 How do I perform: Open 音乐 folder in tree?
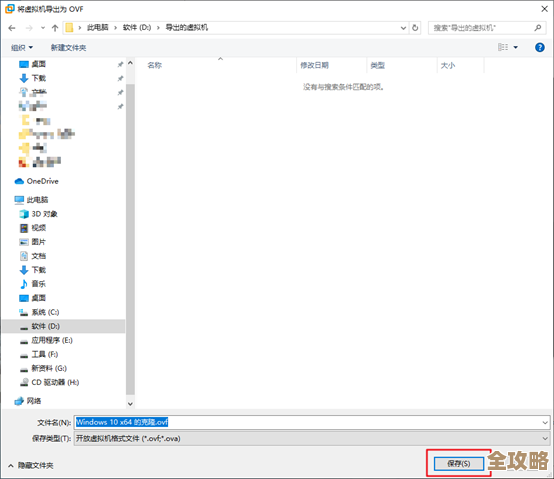[39, 284]
